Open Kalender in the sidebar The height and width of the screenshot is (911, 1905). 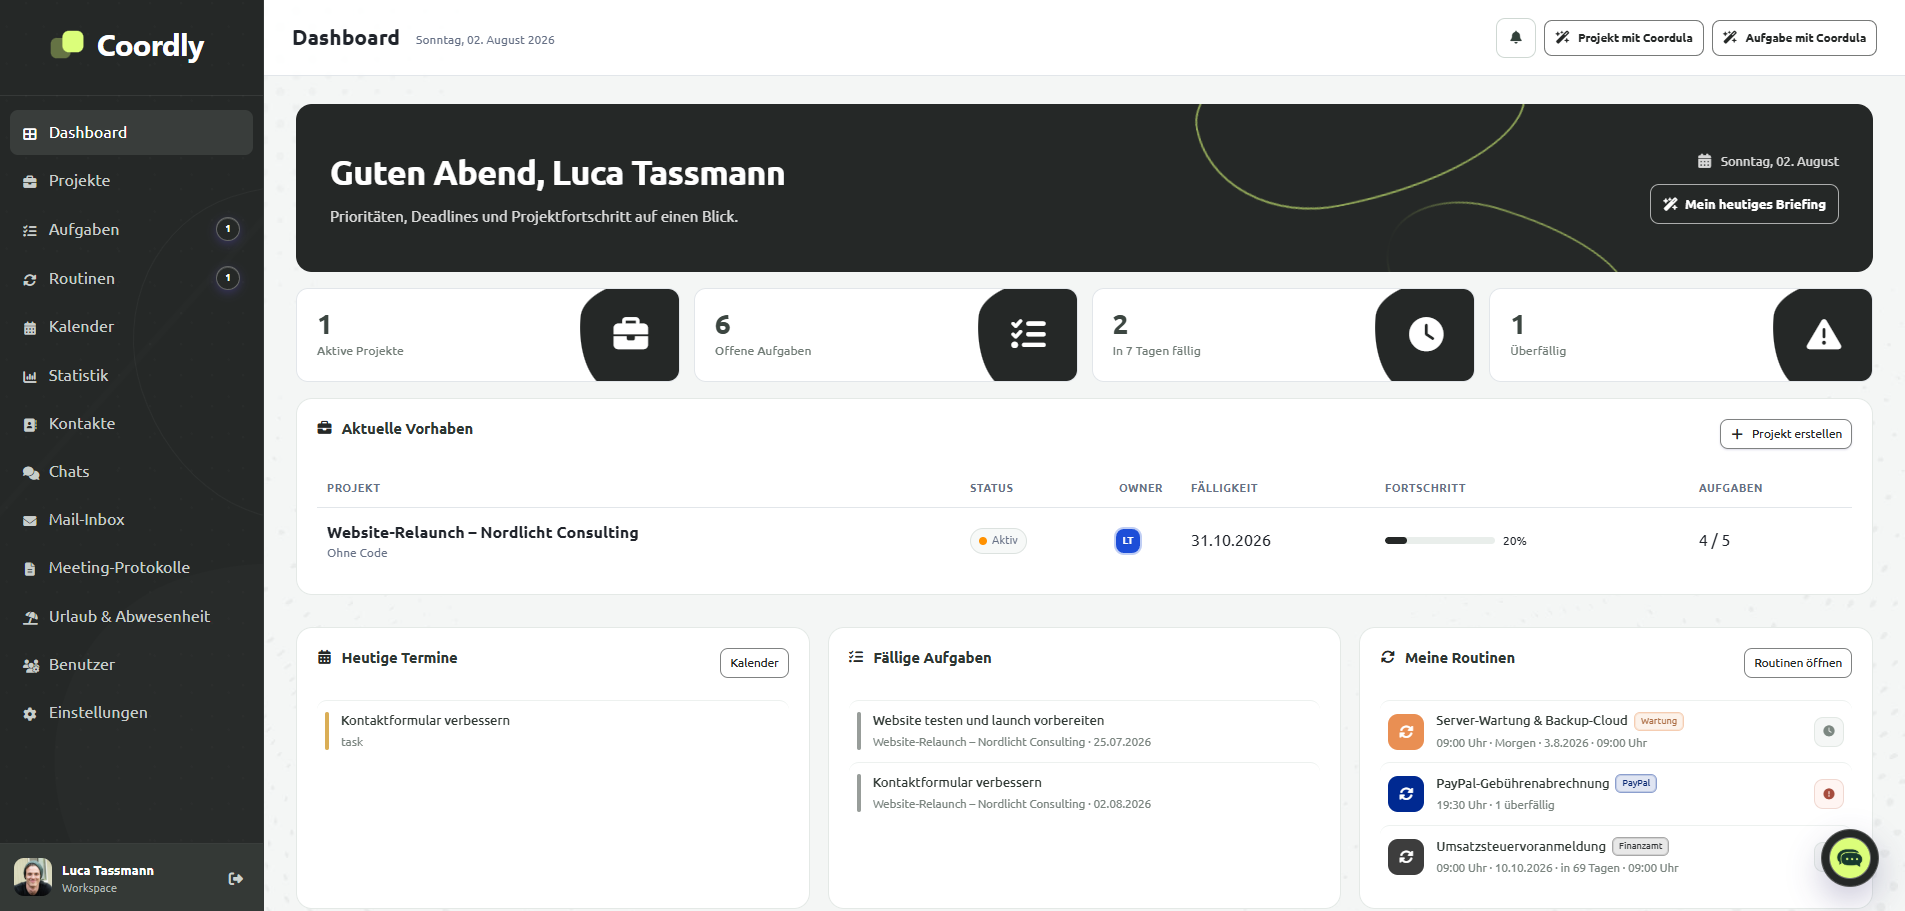click(131, 327)
